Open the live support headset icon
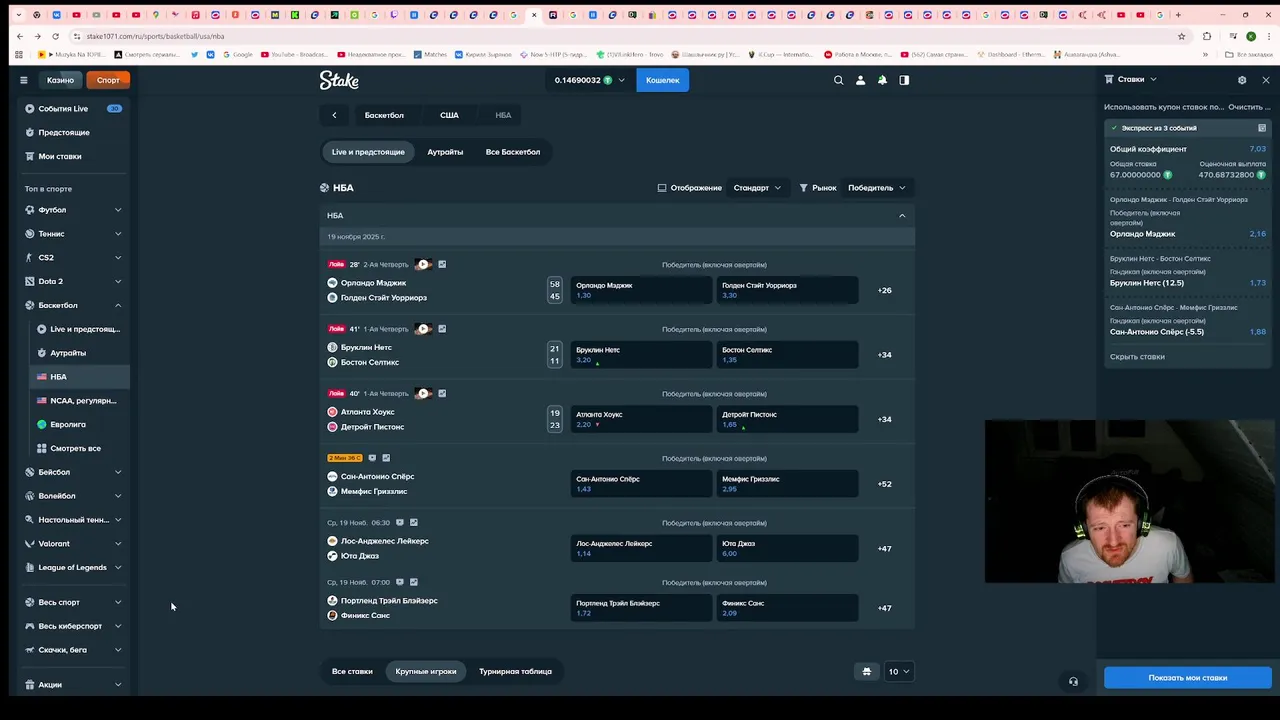The height and width of the screenshot is (720, 1280). (1073, 682)
